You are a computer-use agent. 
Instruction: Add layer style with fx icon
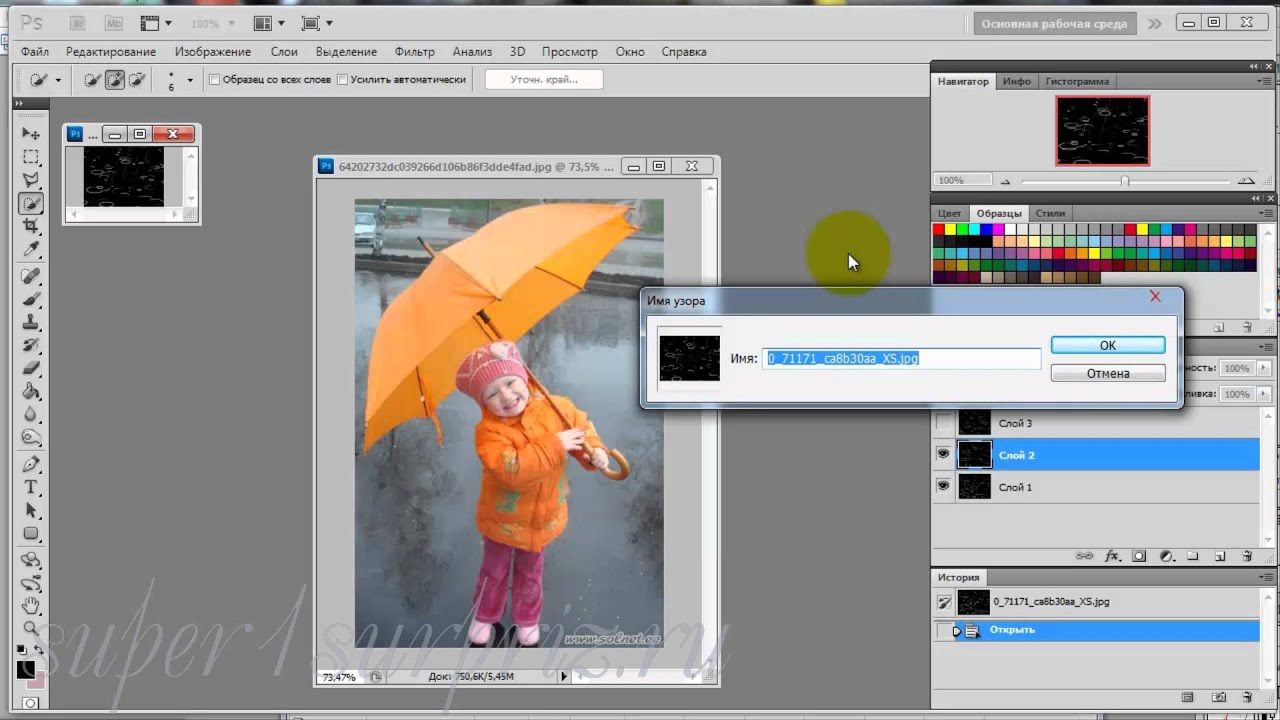[x=1113, y=556]
